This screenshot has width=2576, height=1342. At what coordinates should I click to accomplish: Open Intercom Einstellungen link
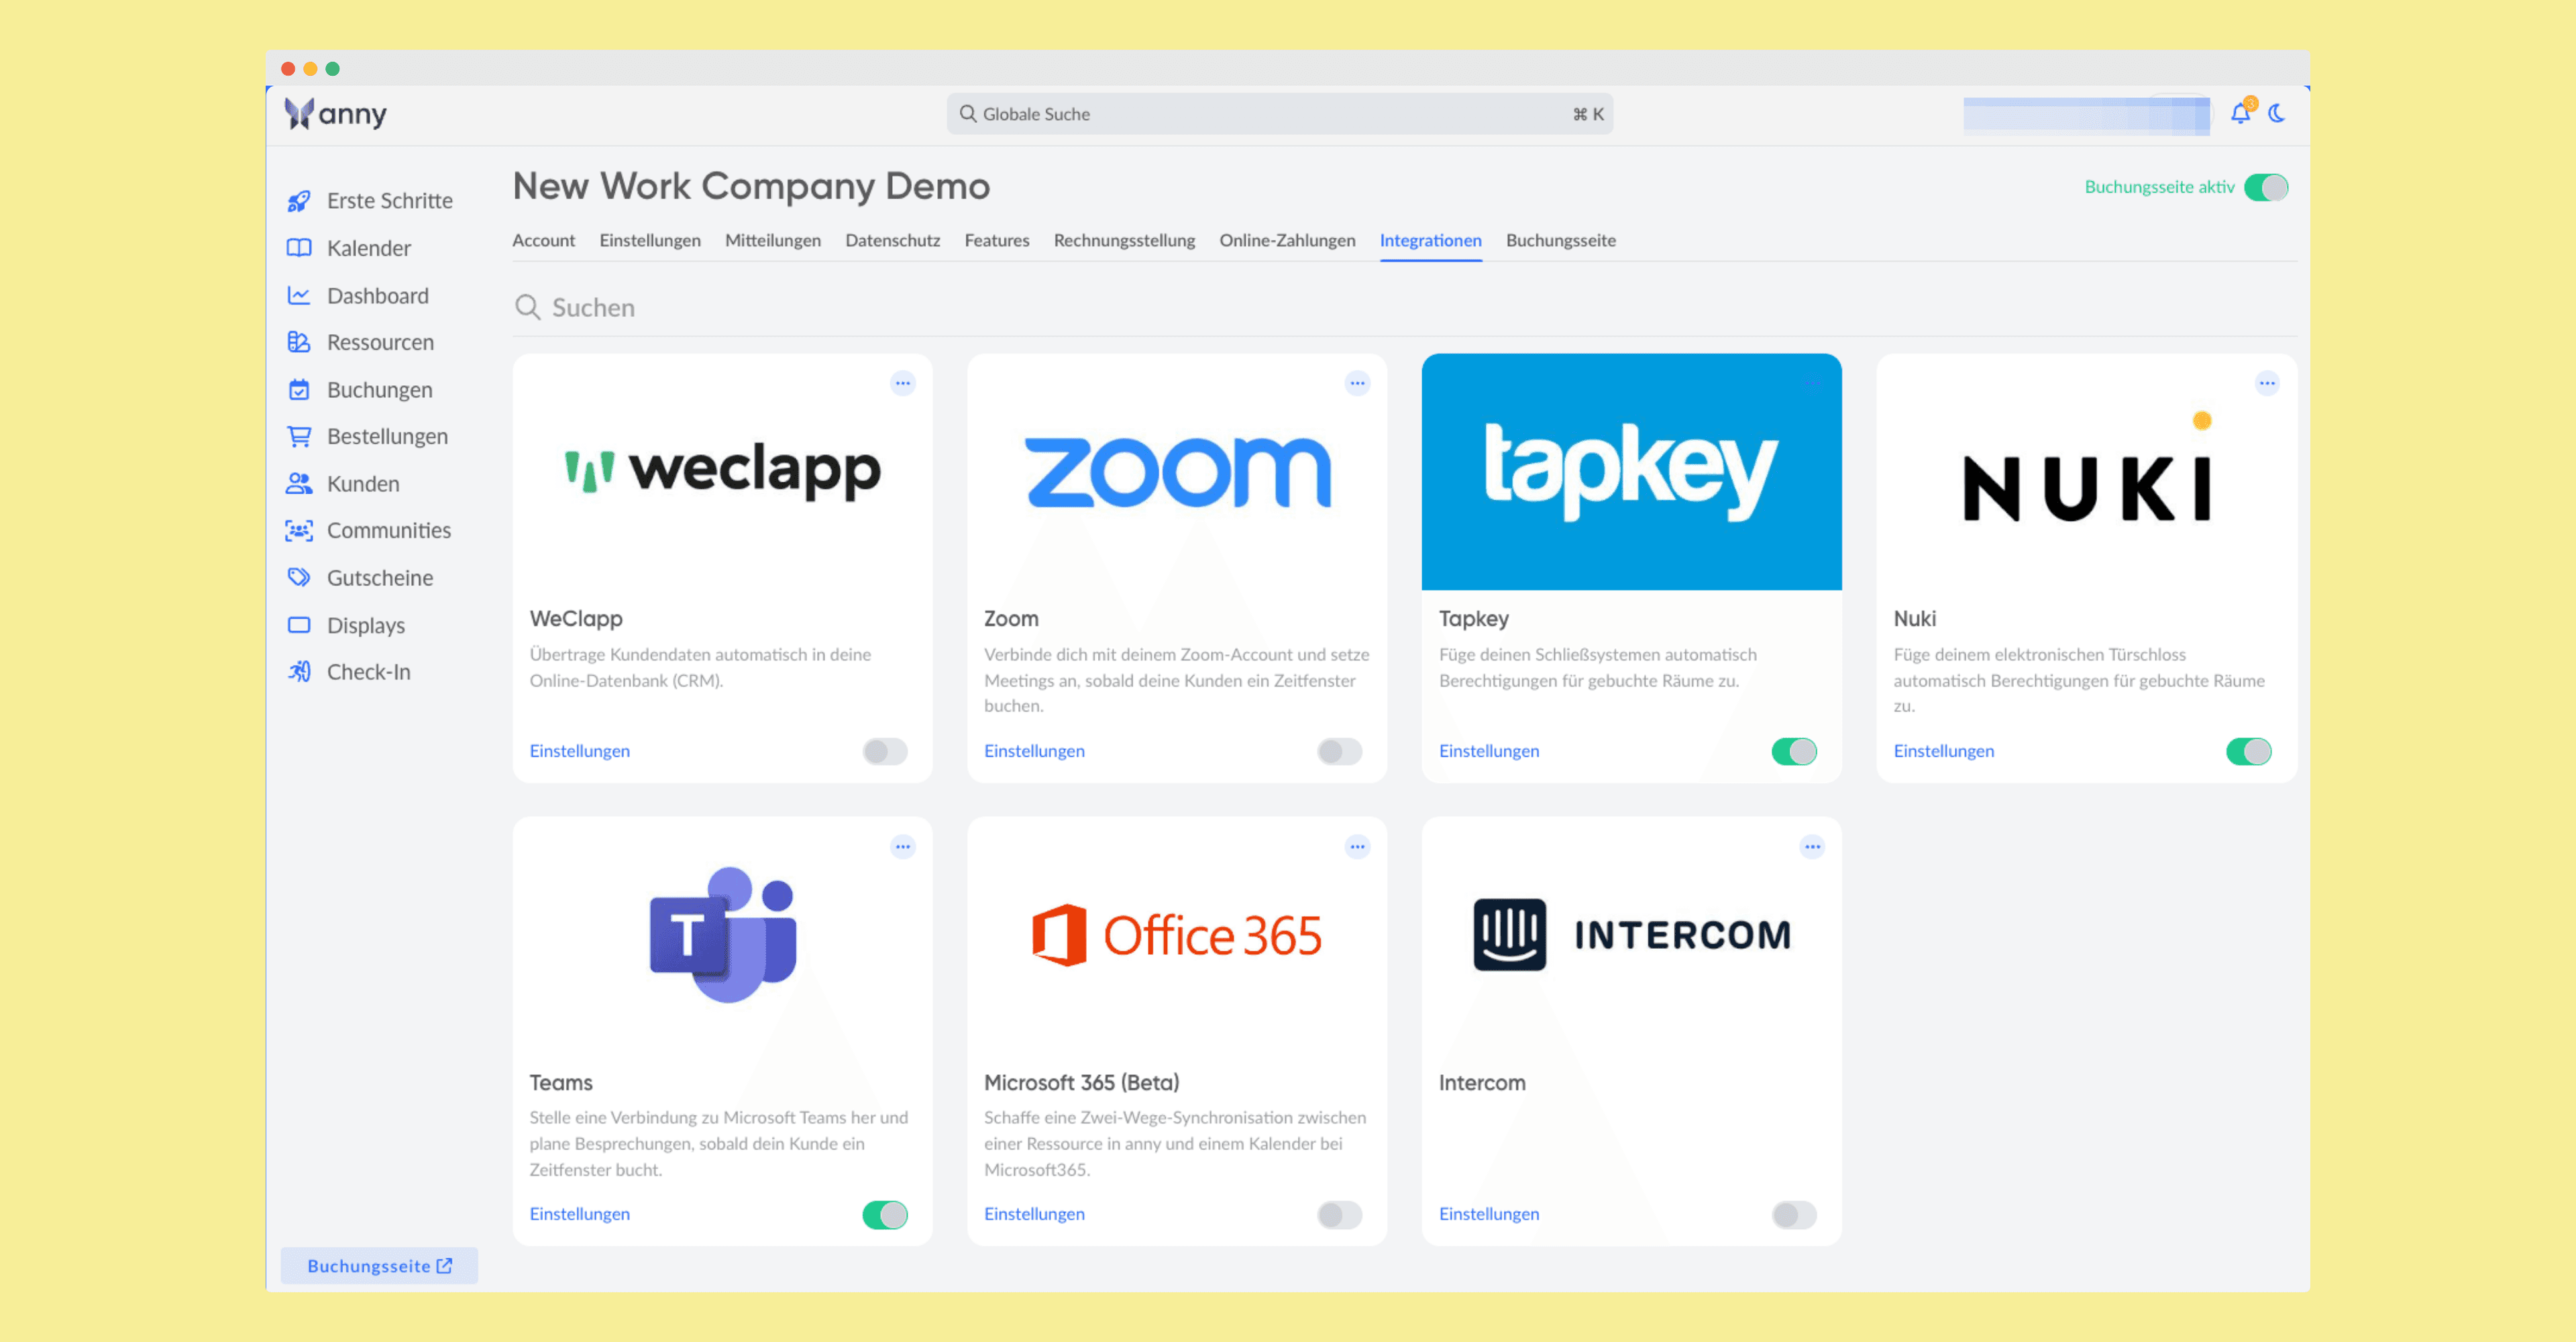[x=1489, y=1214]
